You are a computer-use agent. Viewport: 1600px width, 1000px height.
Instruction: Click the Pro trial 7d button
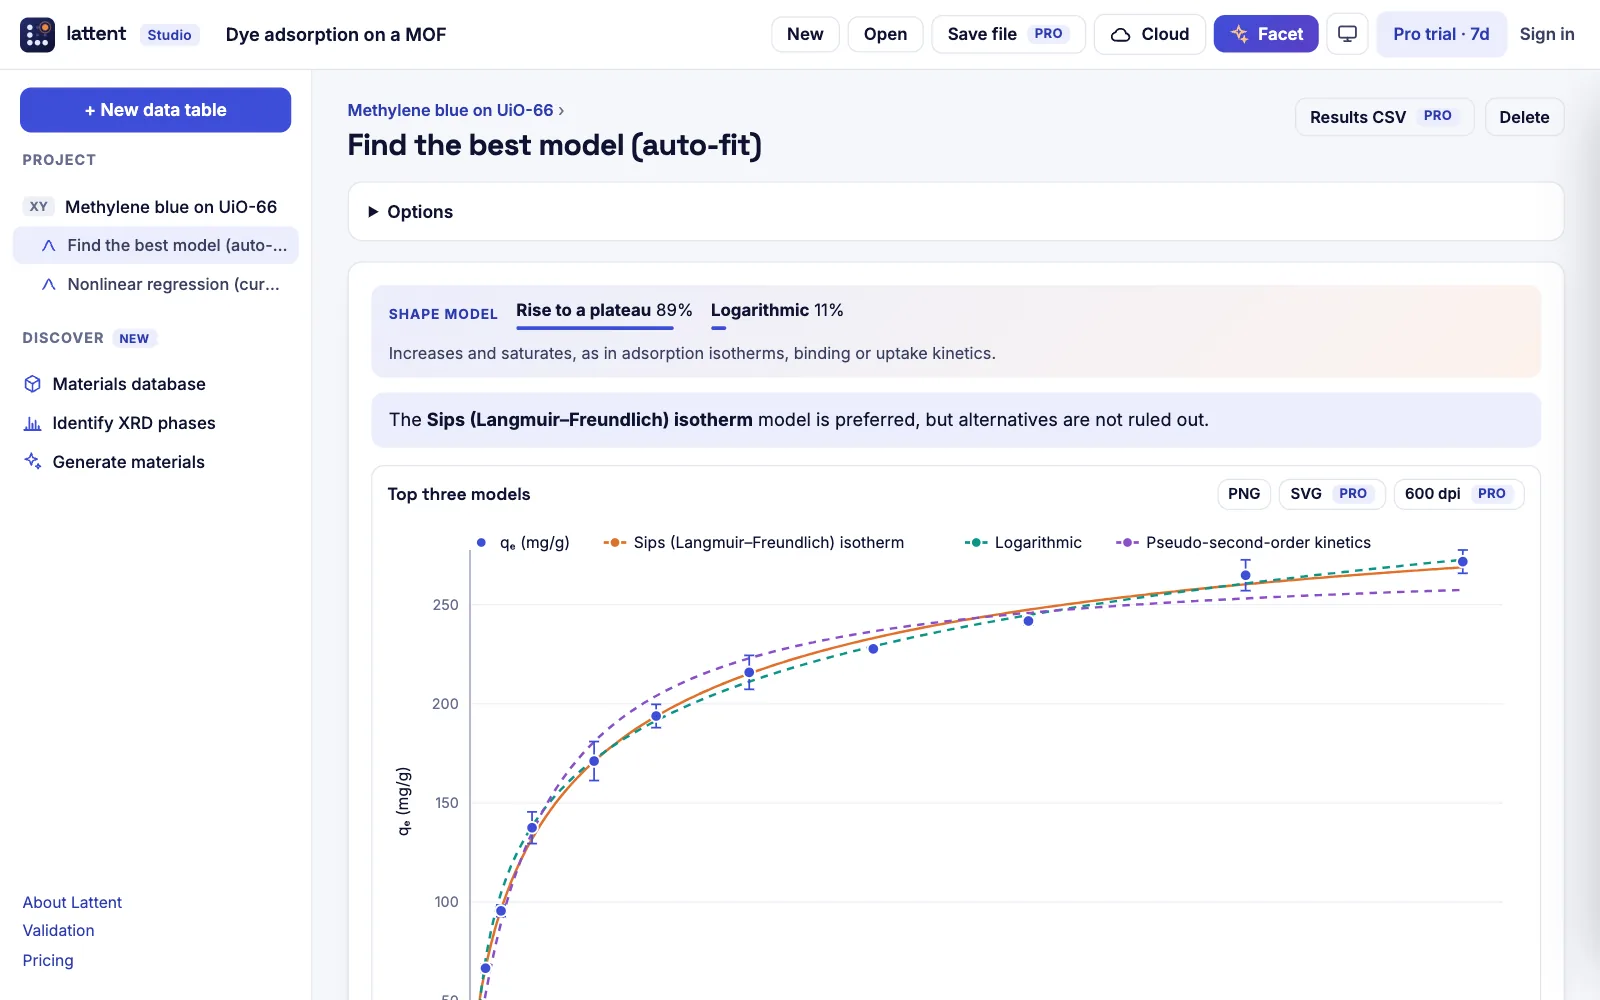click(1441, 34)
